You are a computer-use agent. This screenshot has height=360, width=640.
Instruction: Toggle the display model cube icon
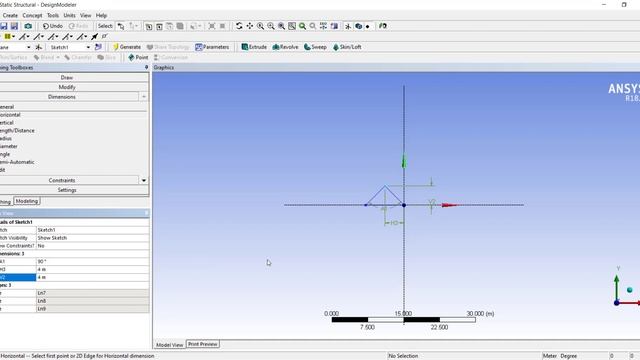358,26
